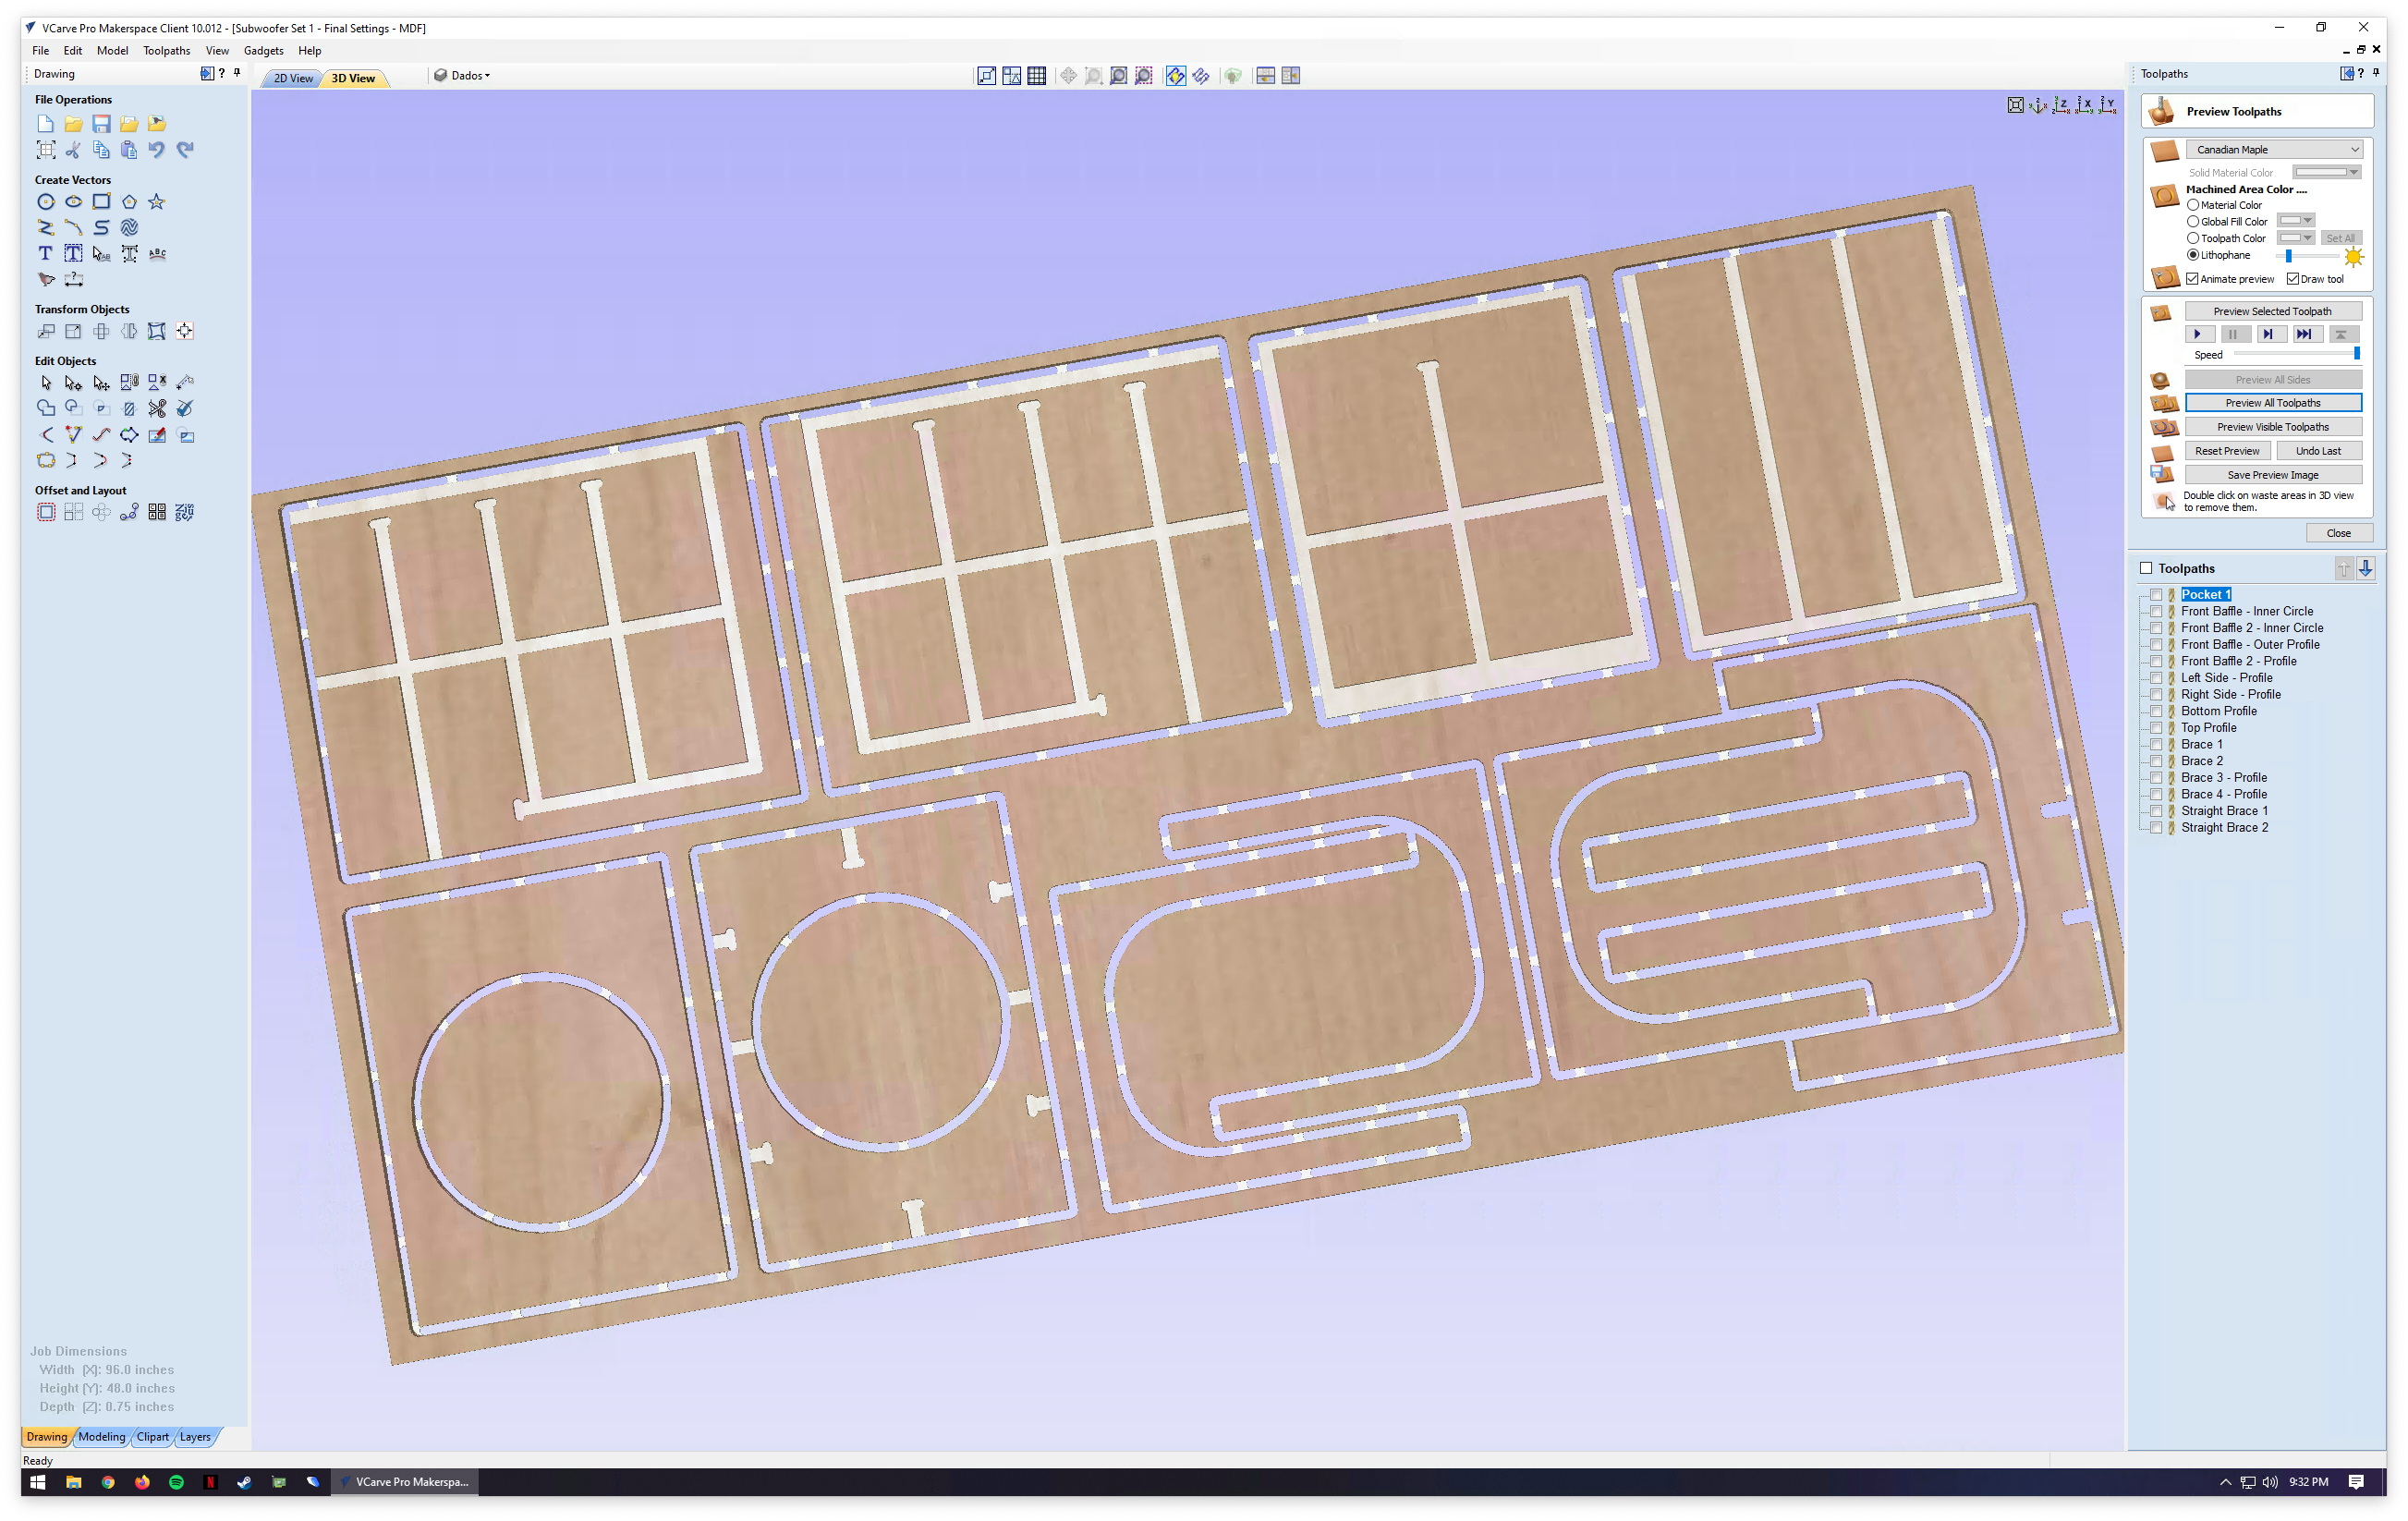Click the Draw Star tool icon
Viewport: 2408px width, 1521px height.
point(157,202)
